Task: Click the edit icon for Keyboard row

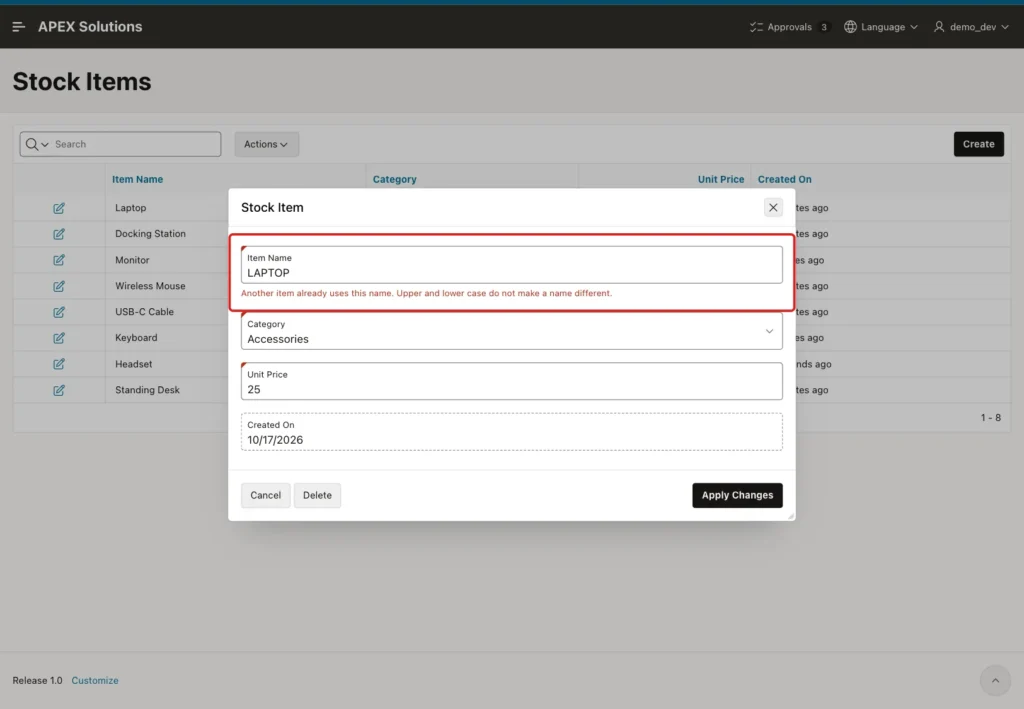Action: click(x=59, y=338)
